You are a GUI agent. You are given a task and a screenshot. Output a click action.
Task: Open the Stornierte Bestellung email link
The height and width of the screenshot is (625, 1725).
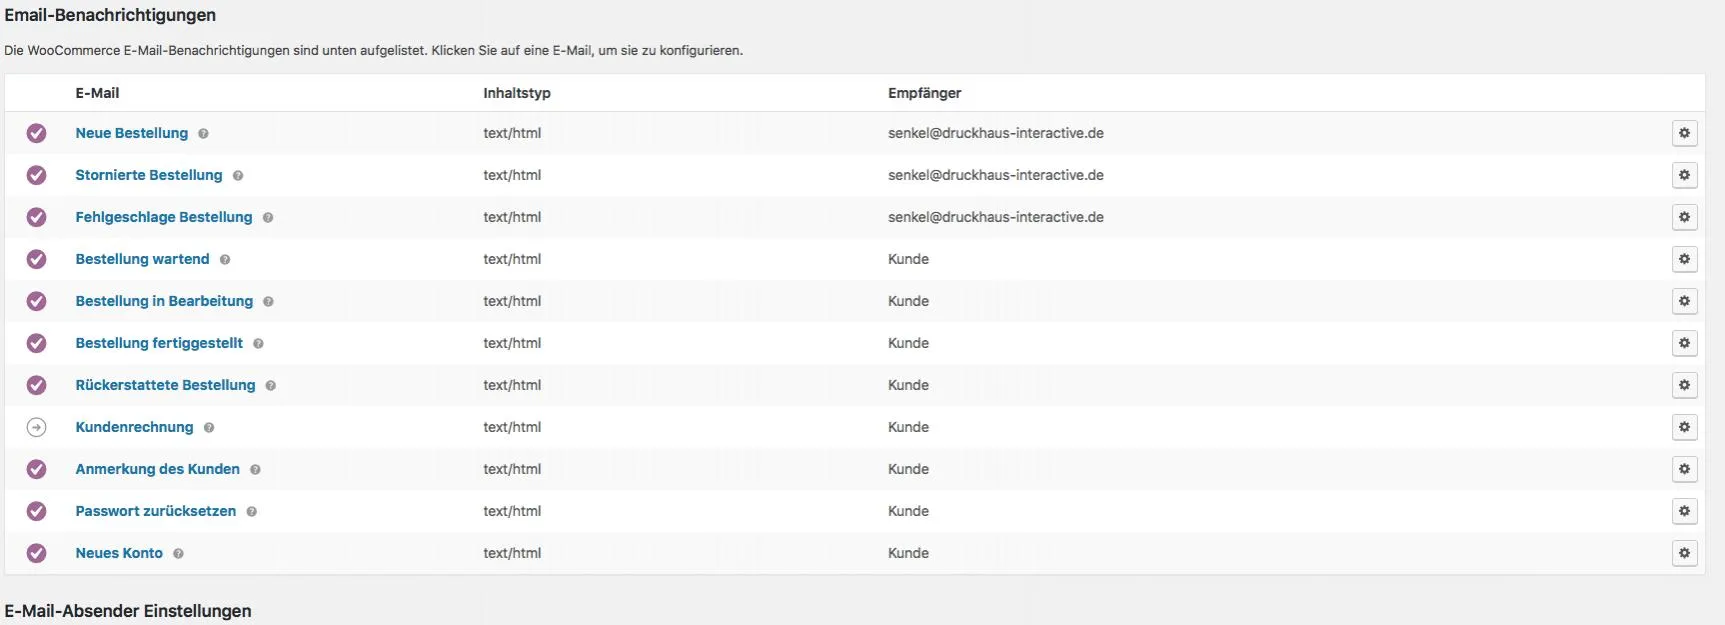point(149,175)
